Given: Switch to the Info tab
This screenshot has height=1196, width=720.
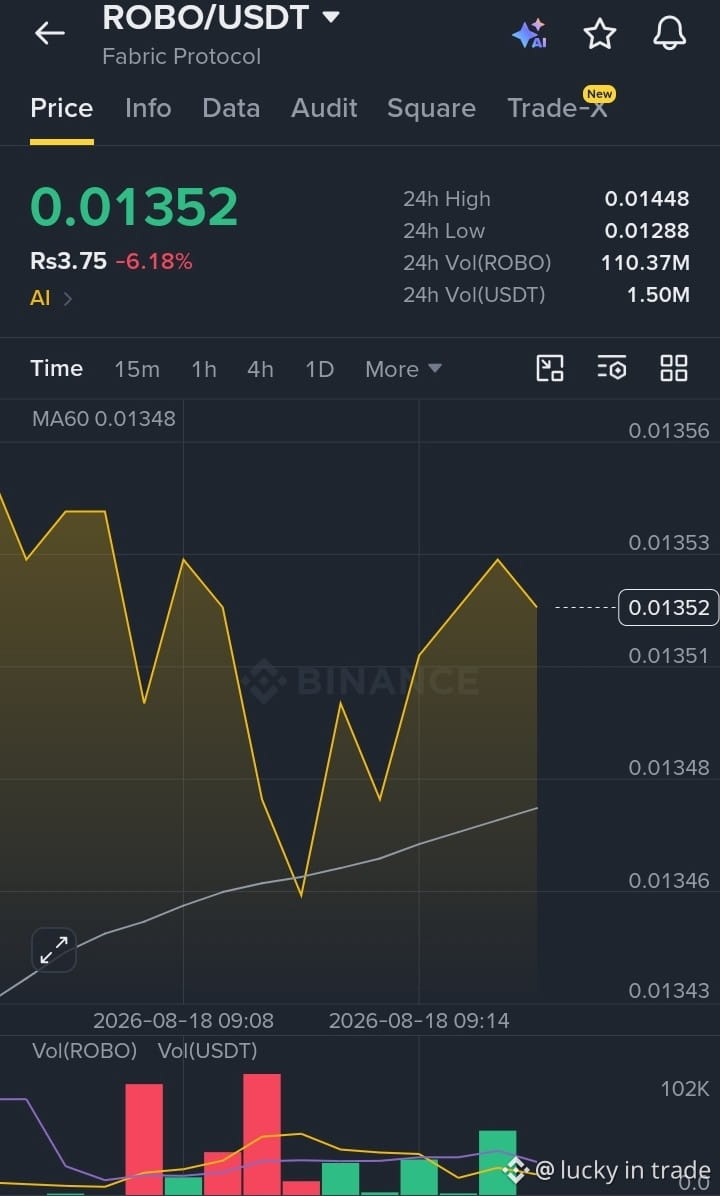Looking at the screenshot, I should click(148, 108).
